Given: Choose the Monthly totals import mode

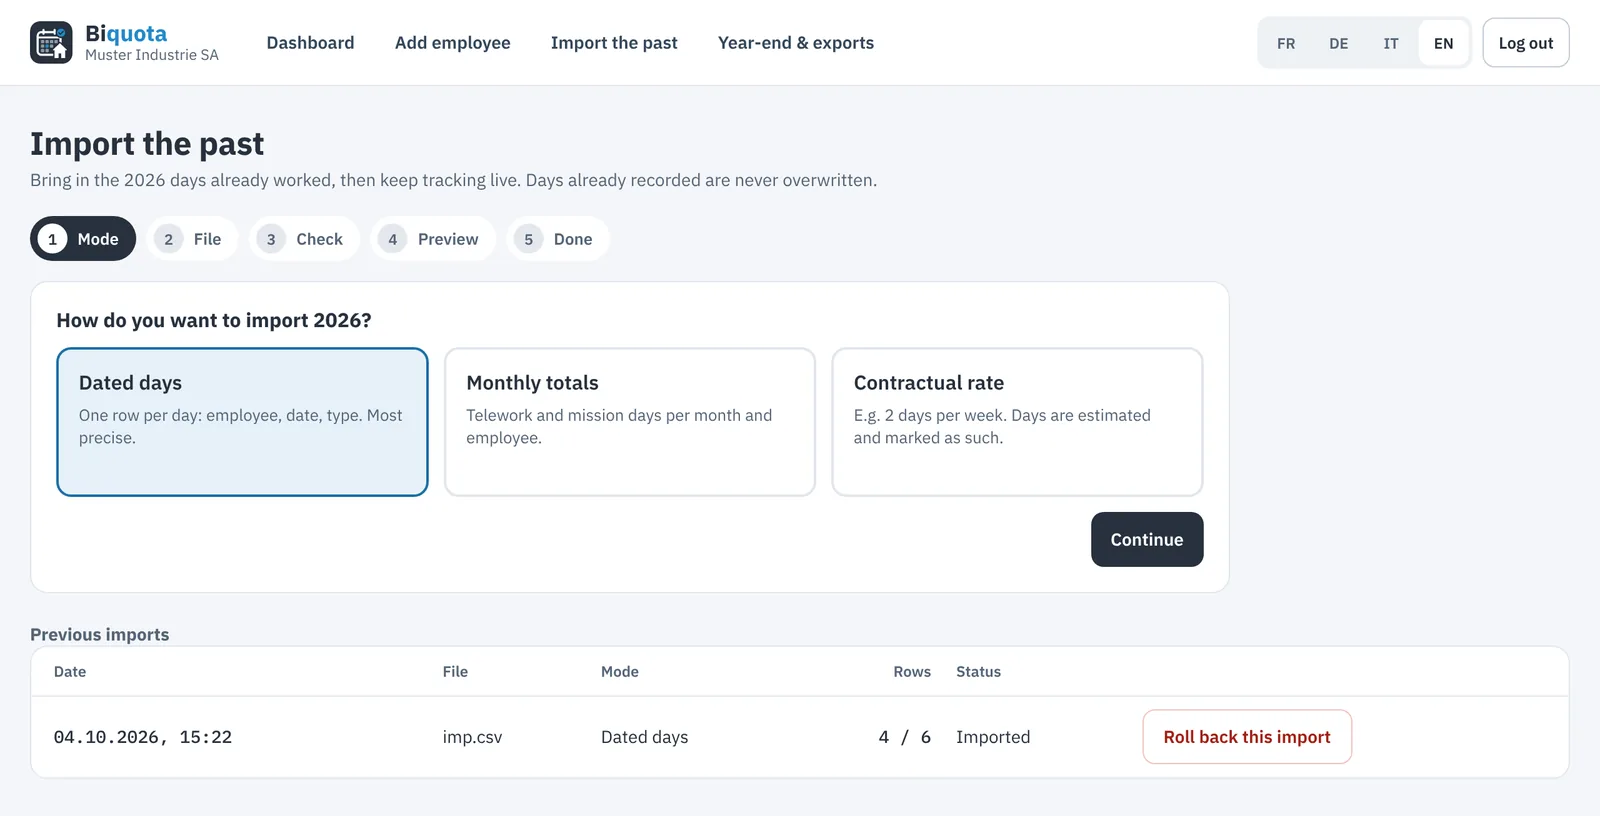Looking at the screenshot, I should point(630,422).
